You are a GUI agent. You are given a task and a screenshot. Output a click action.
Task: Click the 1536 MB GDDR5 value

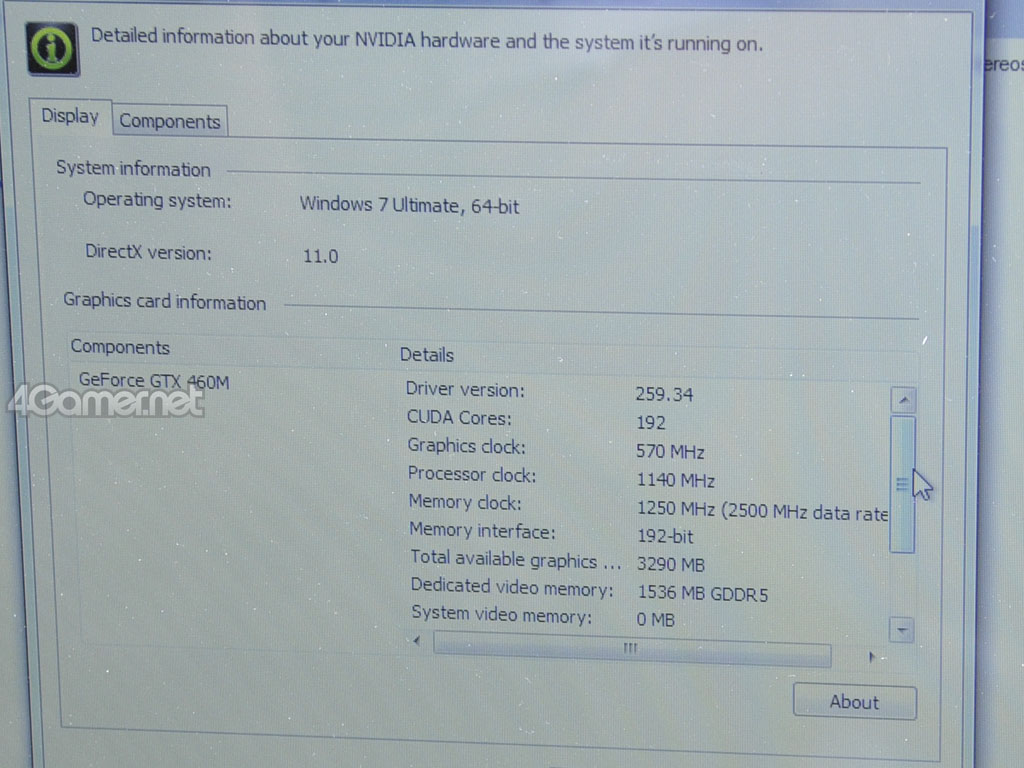(703, 593)
